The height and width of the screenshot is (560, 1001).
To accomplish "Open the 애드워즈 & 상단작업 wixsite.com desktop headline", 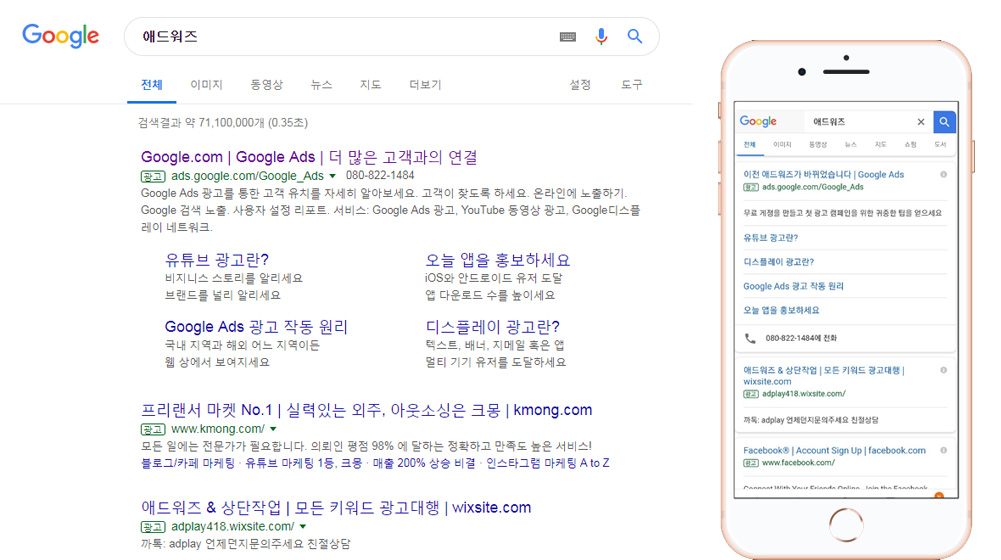I will pos(336,508).
